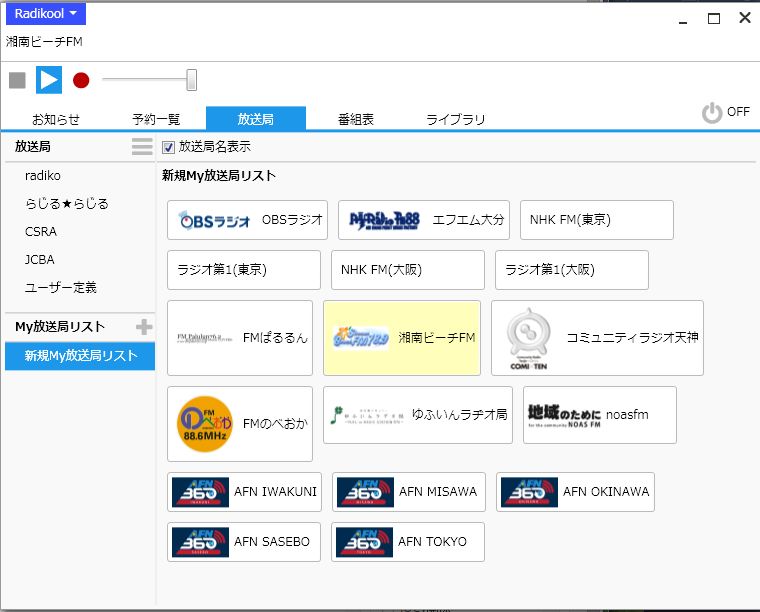Choose the NHK FM(大阪) station
Screen dimensions: 760x612
pos(408,270)
